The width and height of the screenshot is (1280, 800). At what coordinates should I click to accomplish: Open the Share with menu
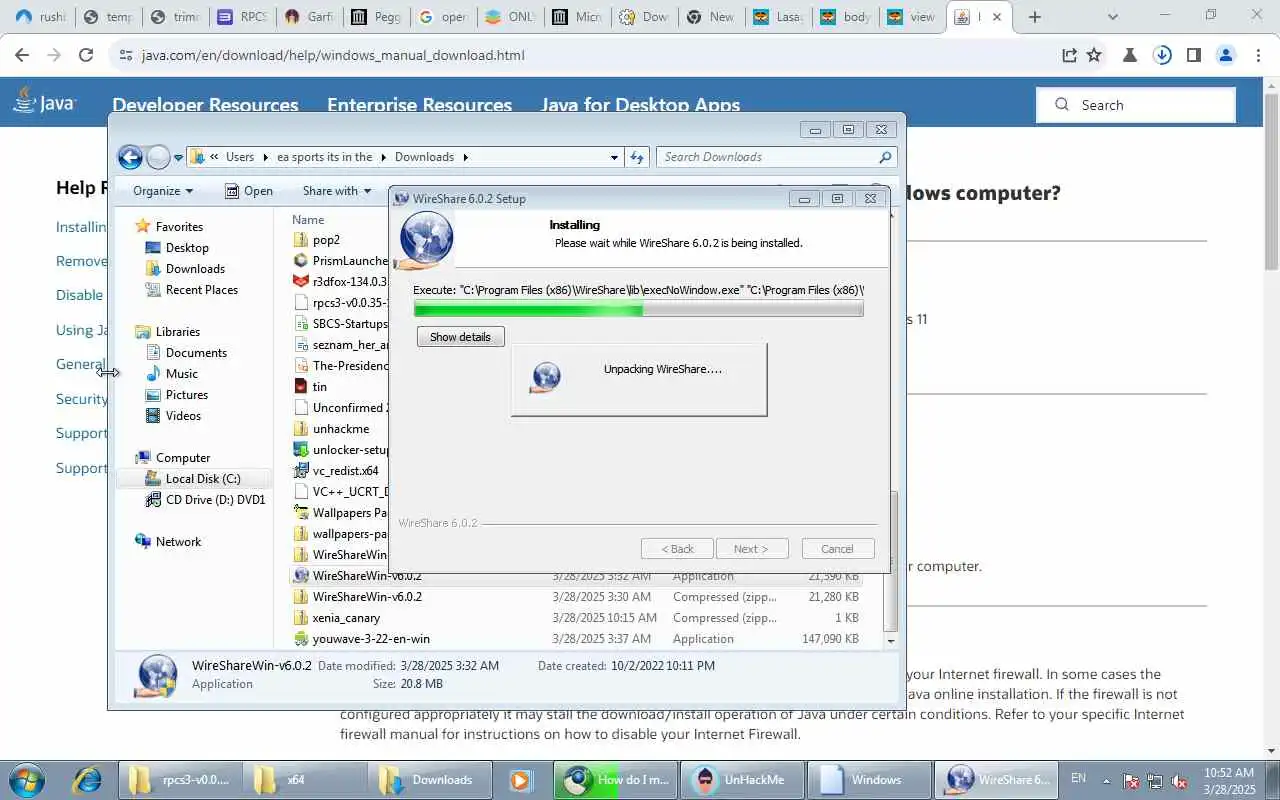pos(337,191)
